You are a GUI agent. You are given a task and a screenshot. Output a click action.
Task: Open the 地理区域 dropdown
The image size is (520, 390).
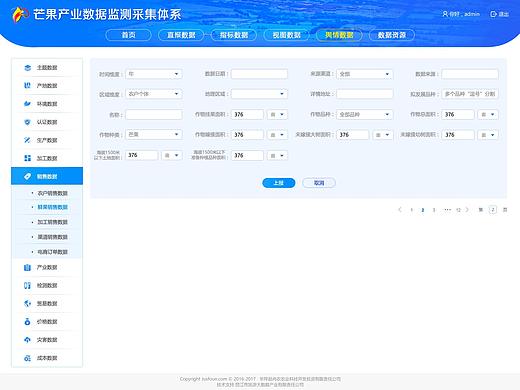coord(259,94)
